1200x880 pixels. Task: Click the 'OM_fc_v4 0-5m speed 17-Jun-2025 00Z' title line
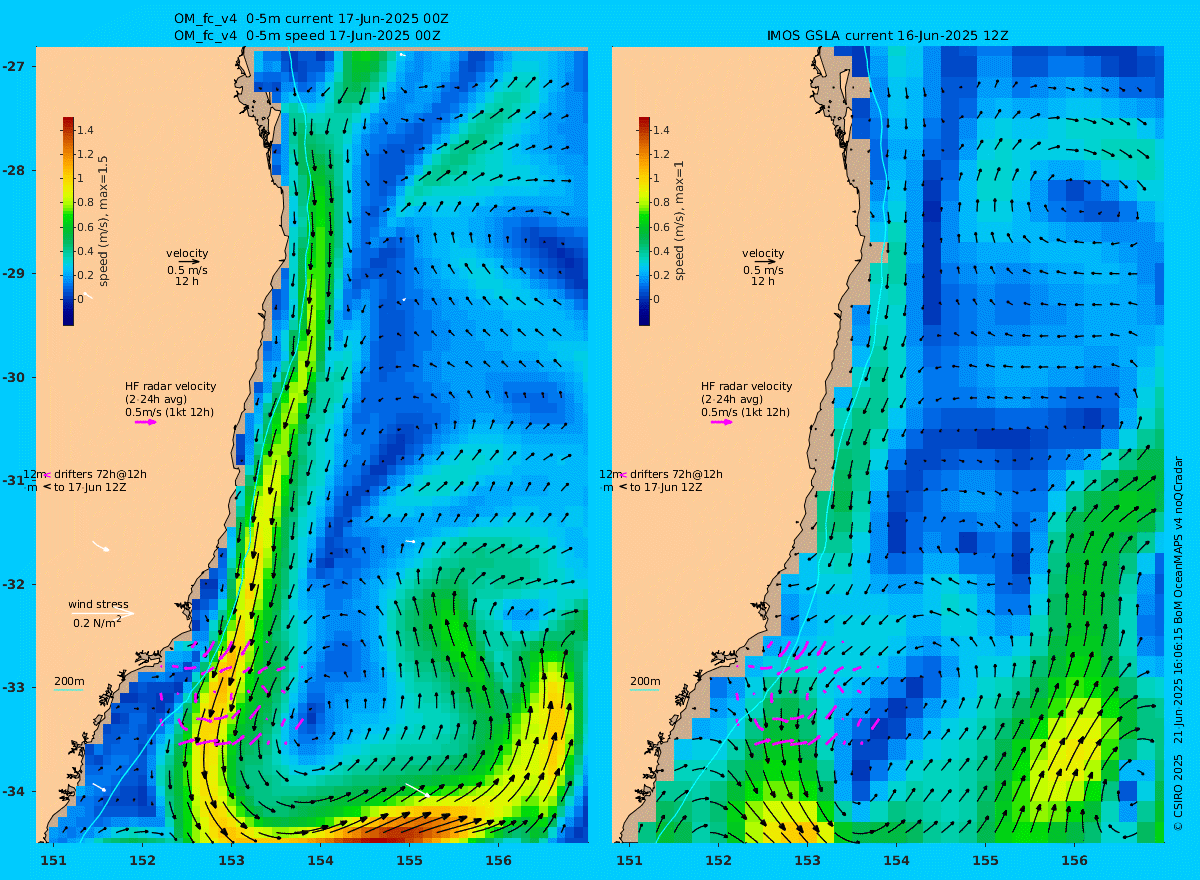click(307, 35)
